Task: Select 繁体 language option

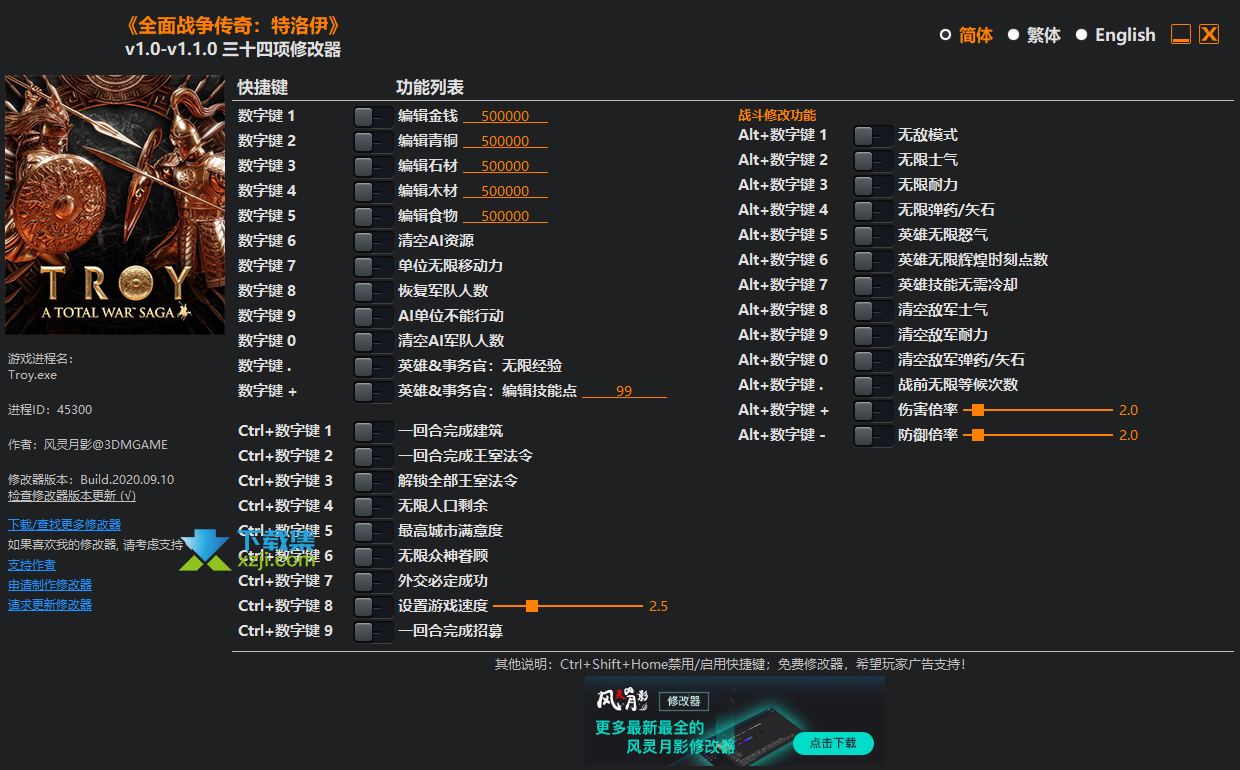Action: click(1034, 35)
